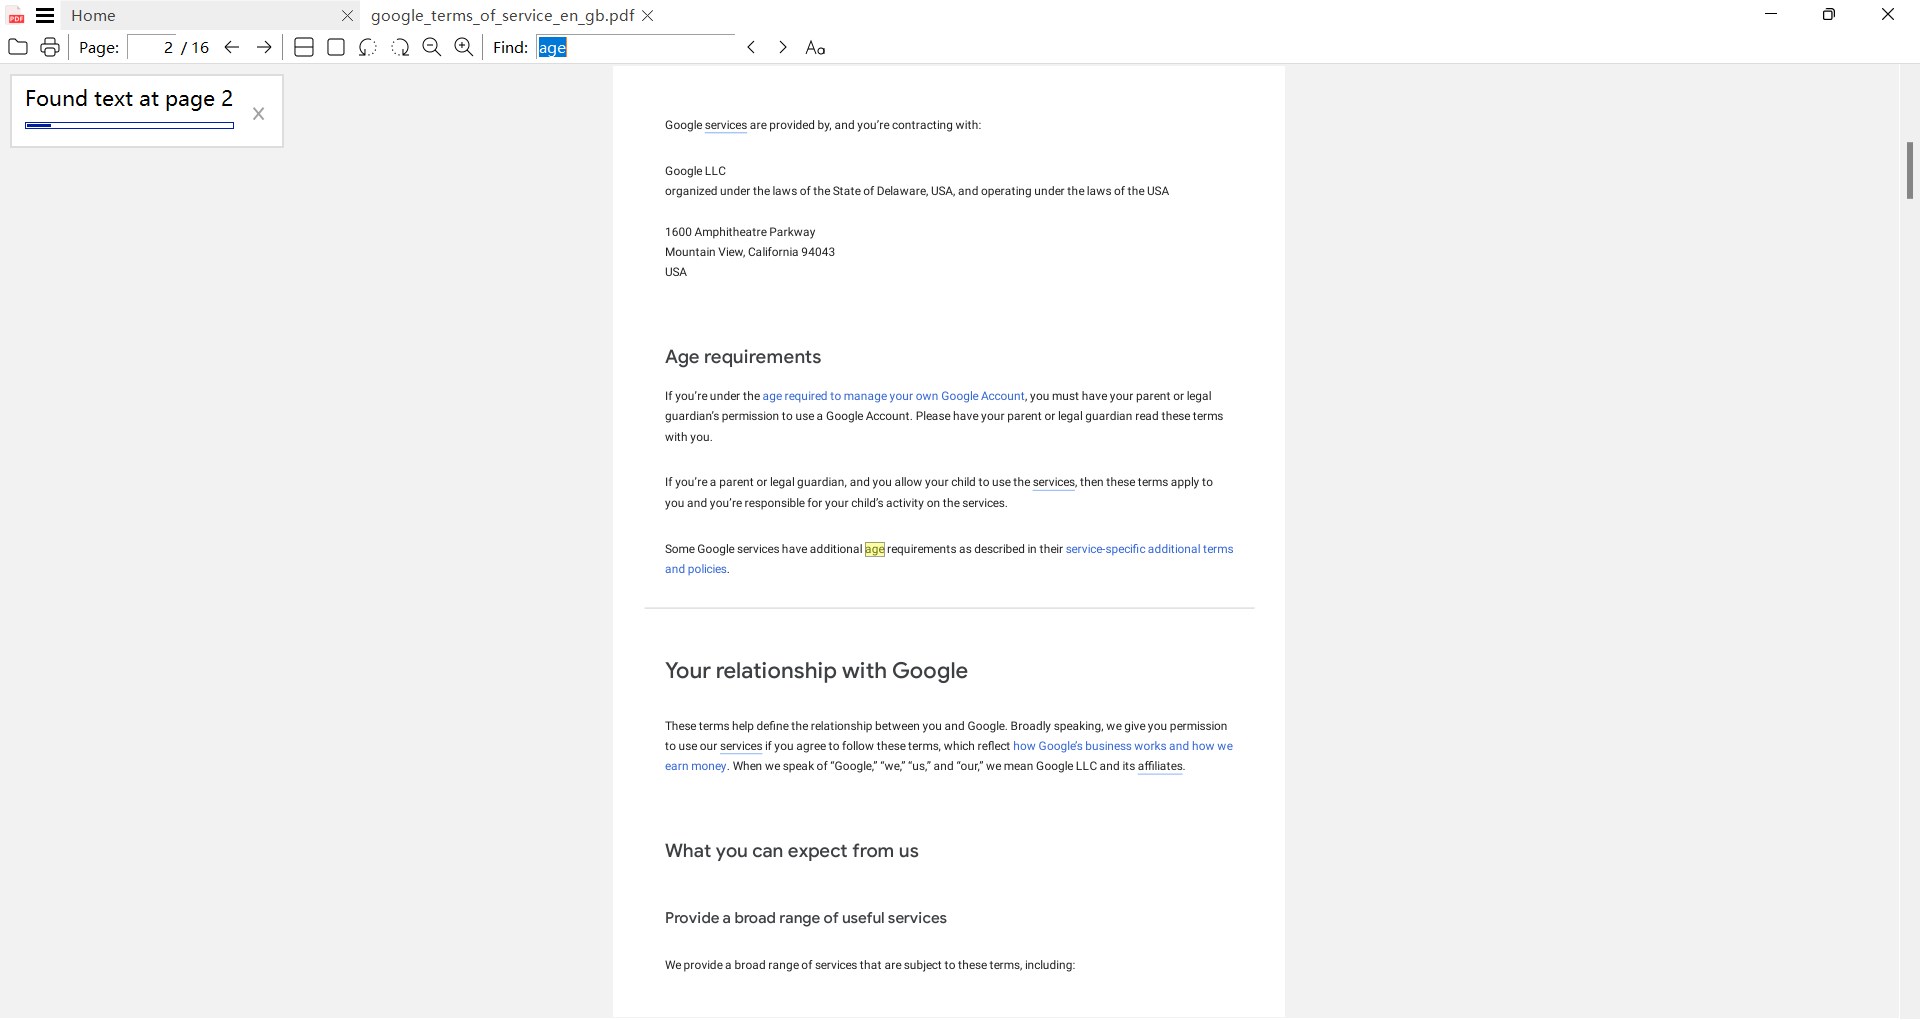Click the page number input field
The width and height of the screenshot is (1920, 1020).
(x=153, y=47)
